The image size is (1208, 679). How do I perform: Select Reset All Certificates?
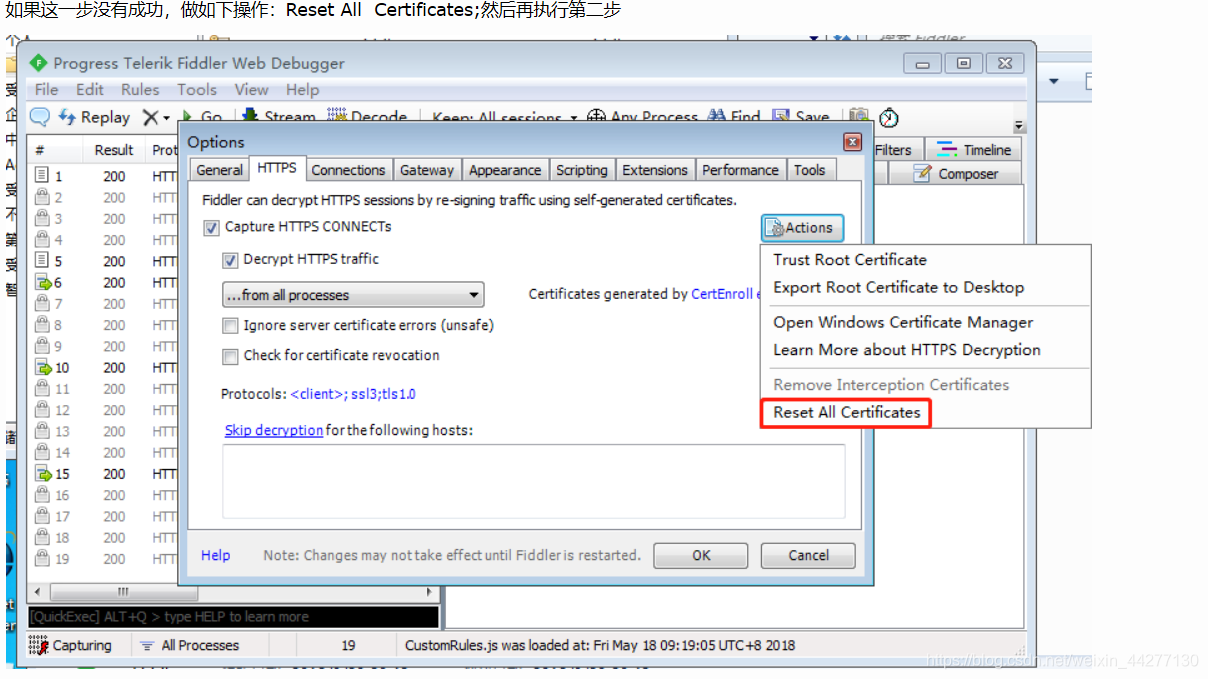(x=846, y=412)
